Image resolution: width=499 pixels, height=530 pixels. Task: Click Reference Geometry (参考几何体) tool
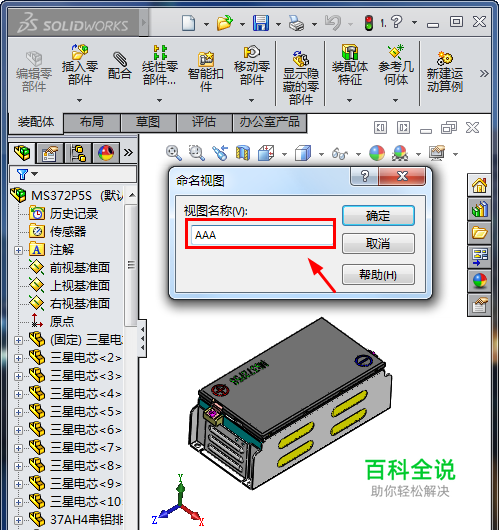396,65
